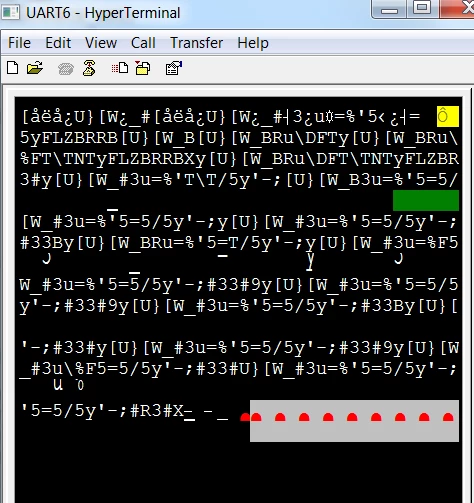Click the HyperTerminal title bar app icon
474x503 pixels.
[10, 13]
